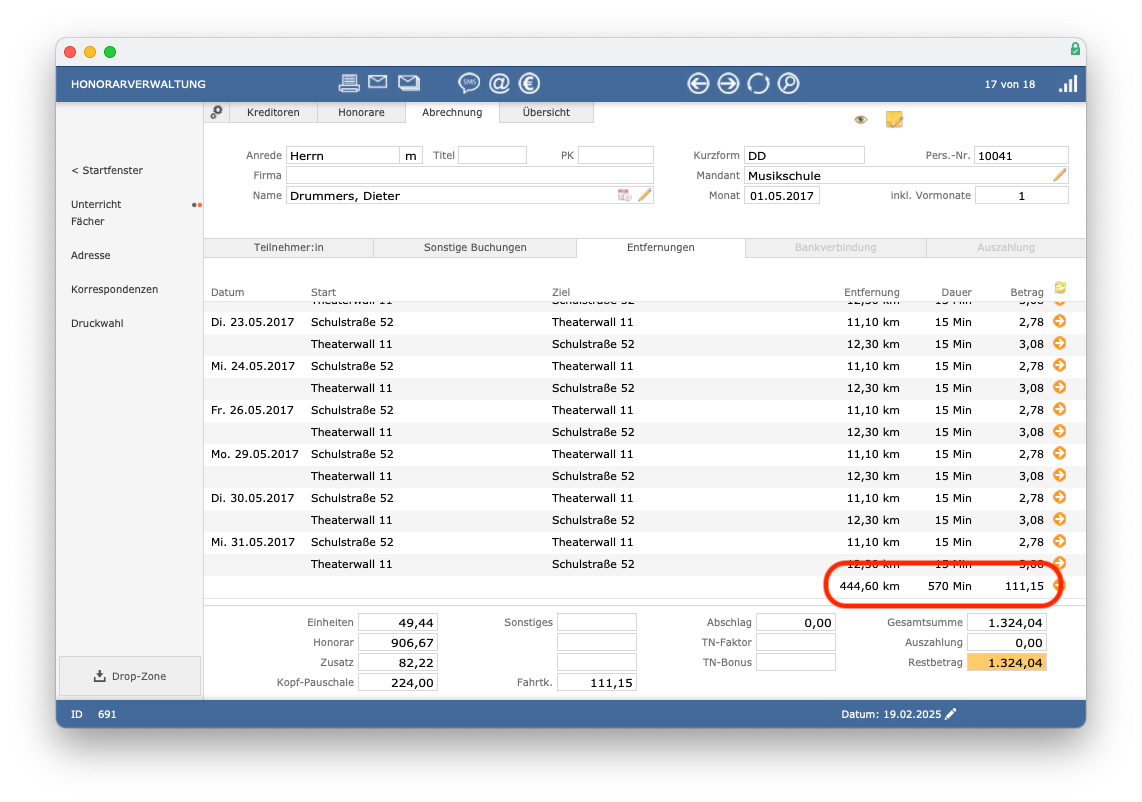The width and height of the screenshot is (1142, 802).
Task: Click the empty Titel field
Action: click(x=492, y=155)
